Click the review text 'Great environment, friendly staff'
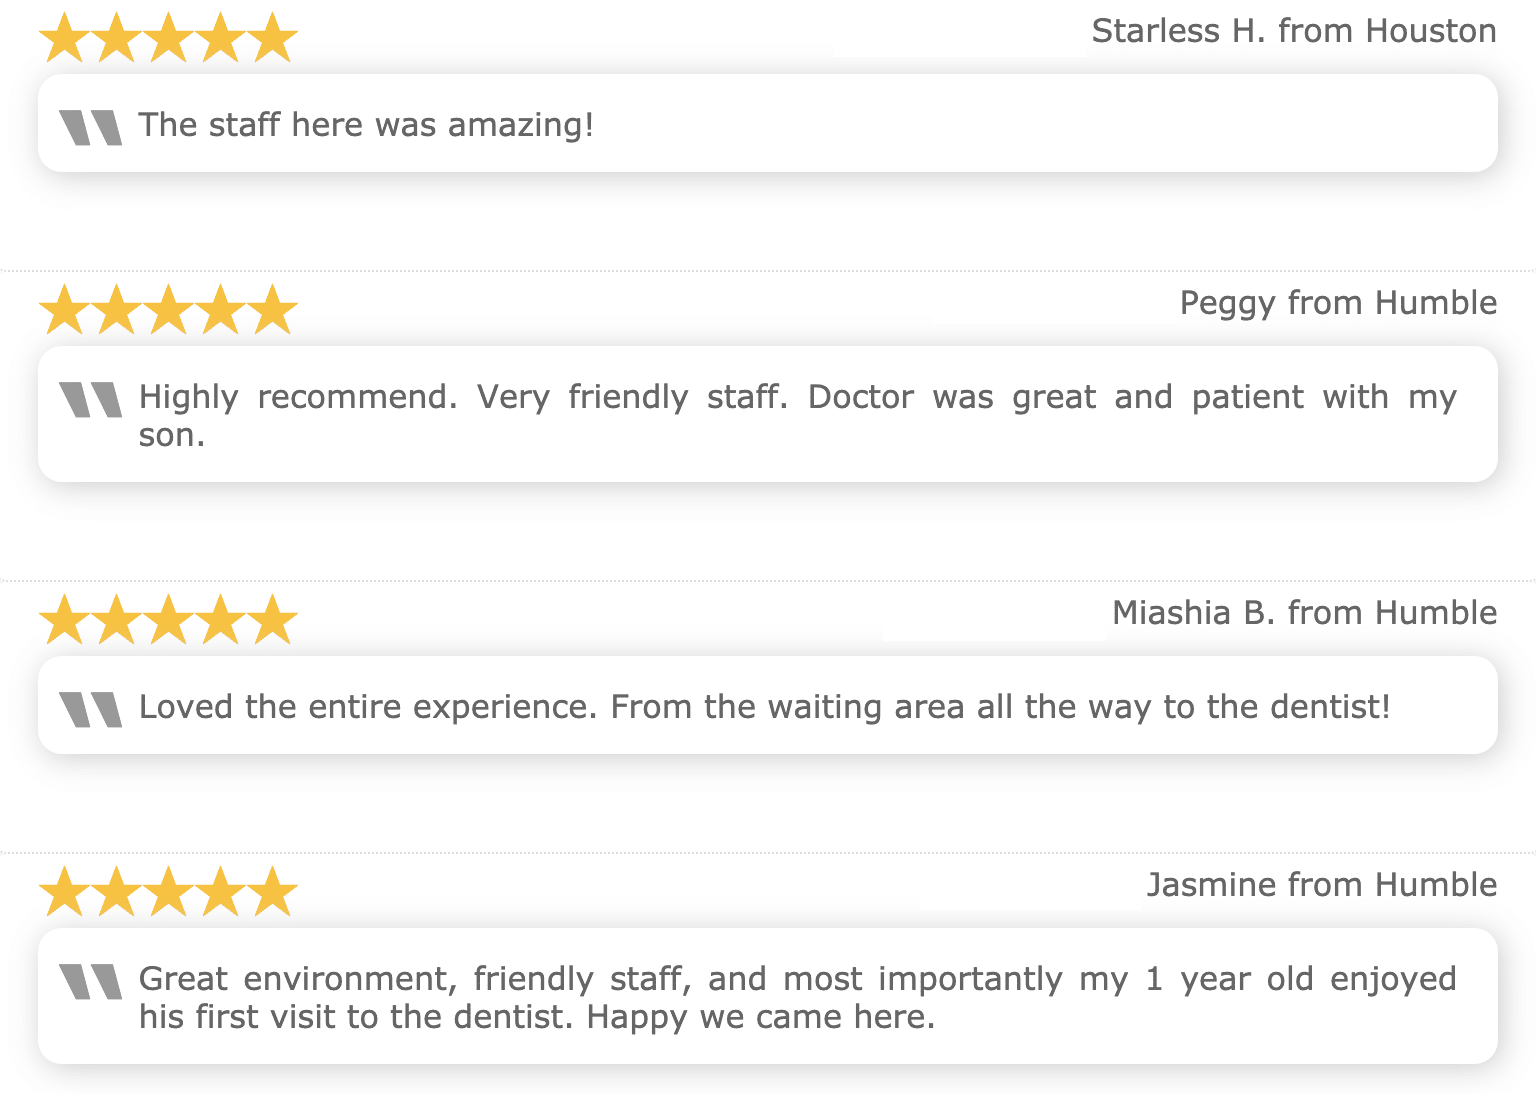Viewport: 1536px width, 1094px height. pos(798,998)
